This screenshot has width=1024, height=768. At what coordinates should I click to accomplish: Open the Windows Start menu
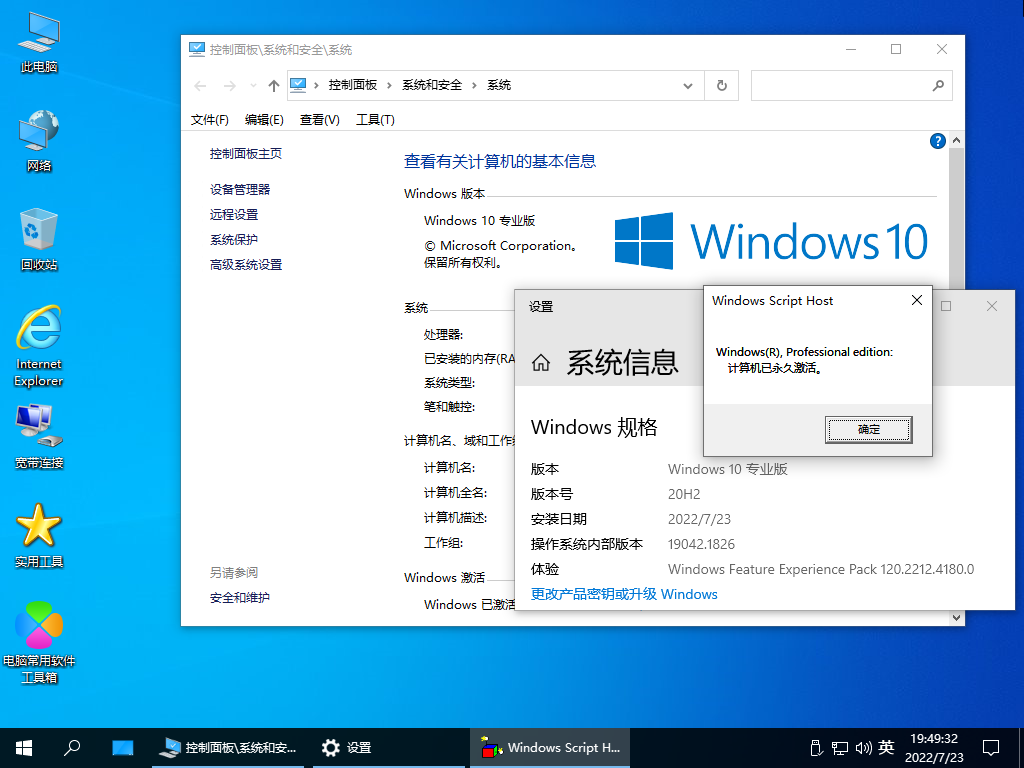click(24, 748)
